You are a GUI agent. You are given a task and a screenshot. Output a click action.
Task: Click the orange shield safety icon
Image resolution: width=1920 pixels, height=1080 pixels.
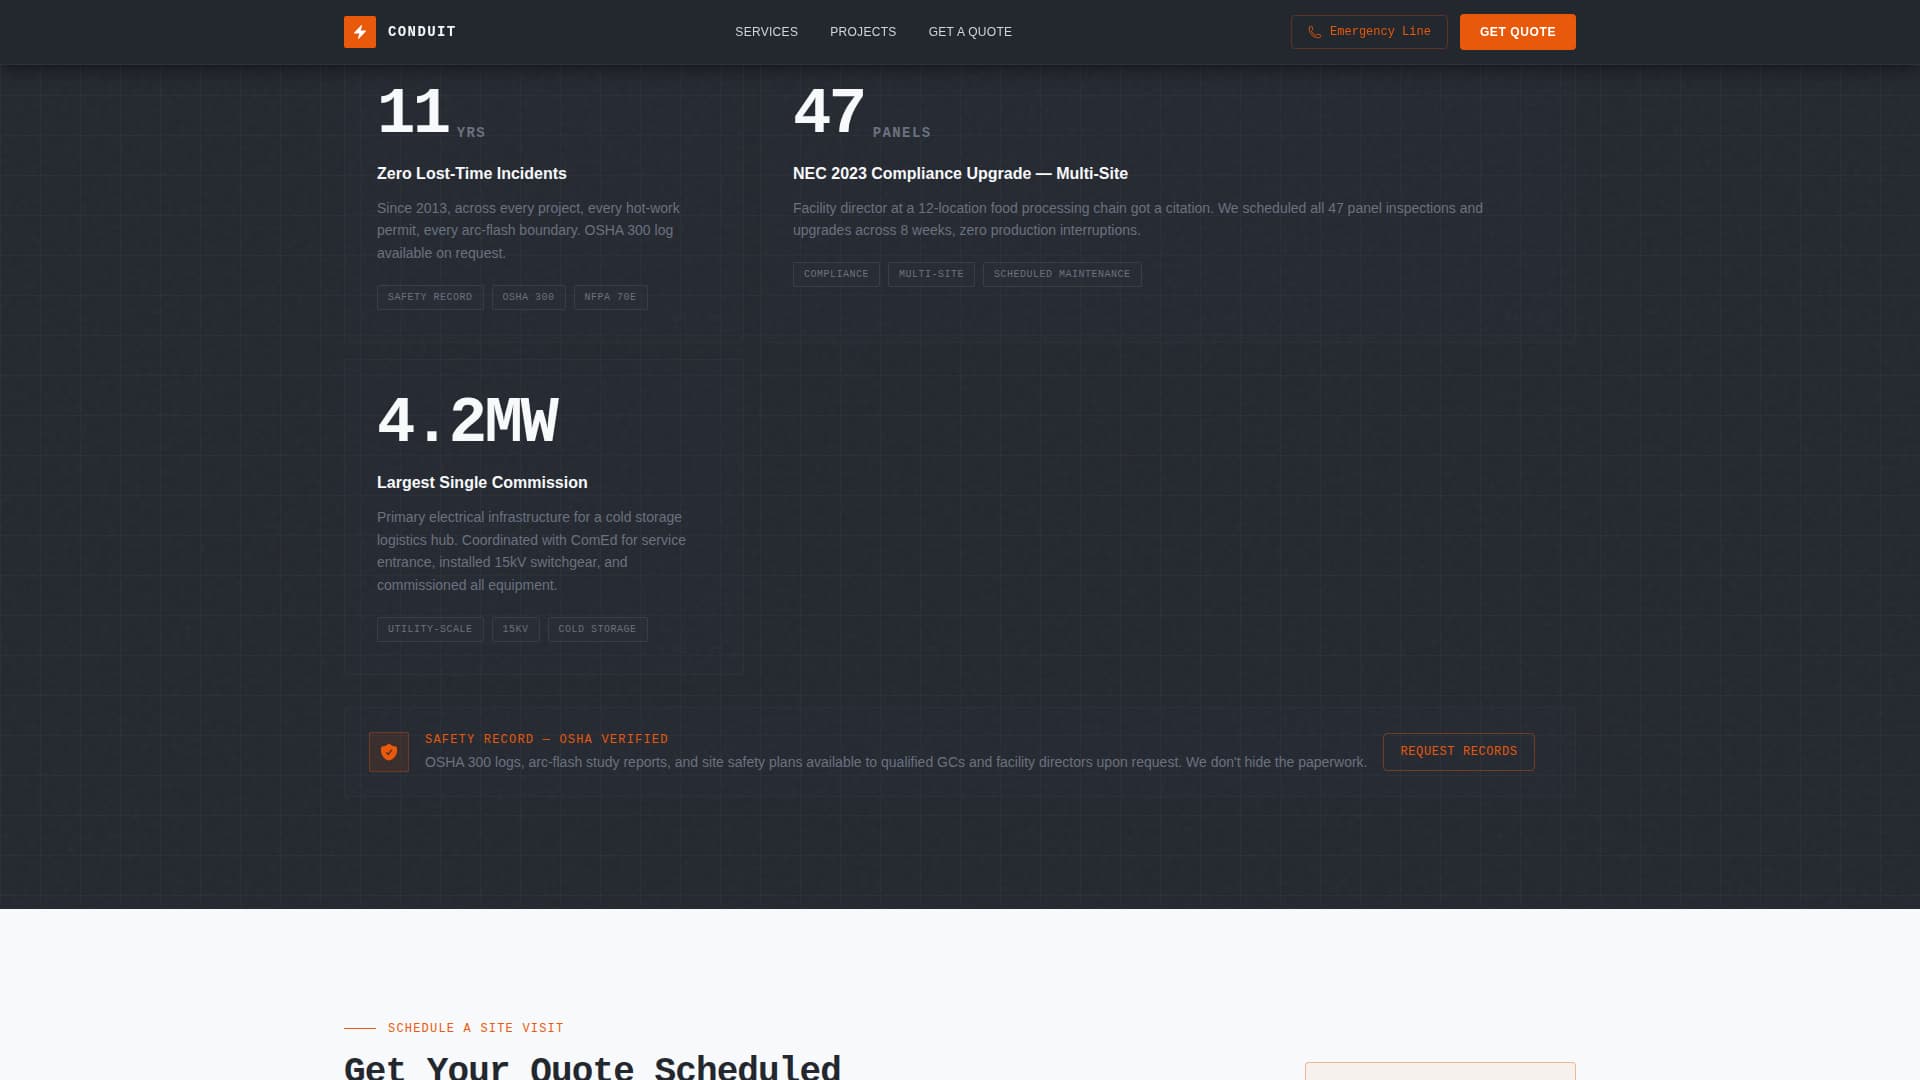click(x=389, y=752)
